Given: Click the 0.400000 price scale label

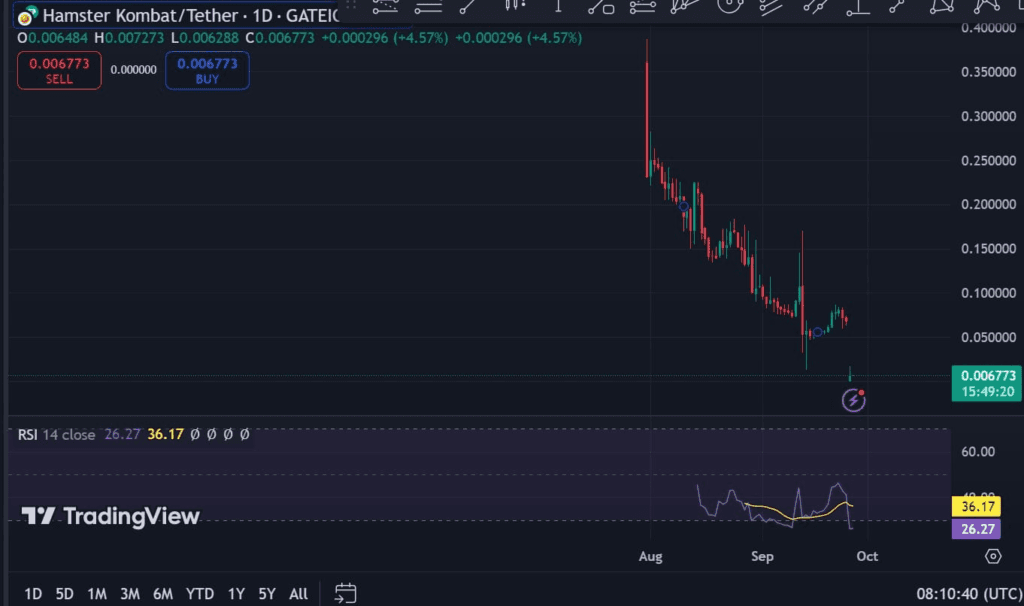Looking at the screenshot, I should (988, 27).
